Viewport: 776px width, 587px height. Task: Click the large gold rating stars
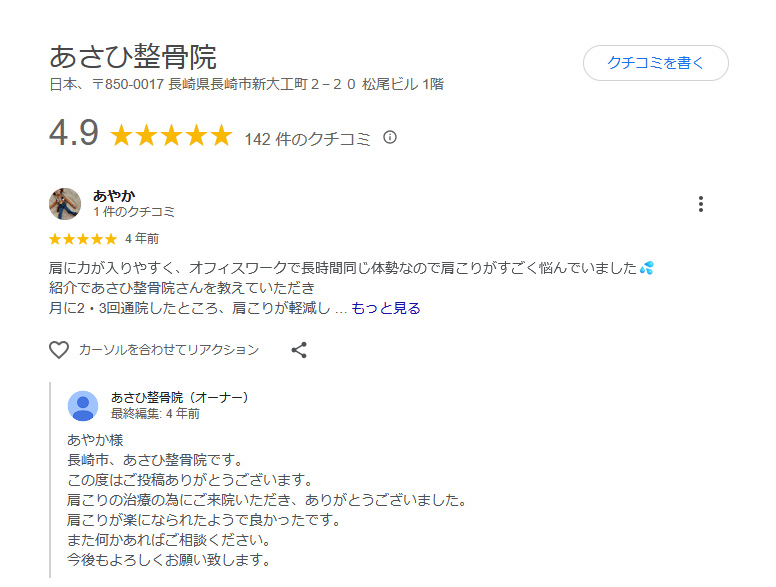[x=170, y=136]
